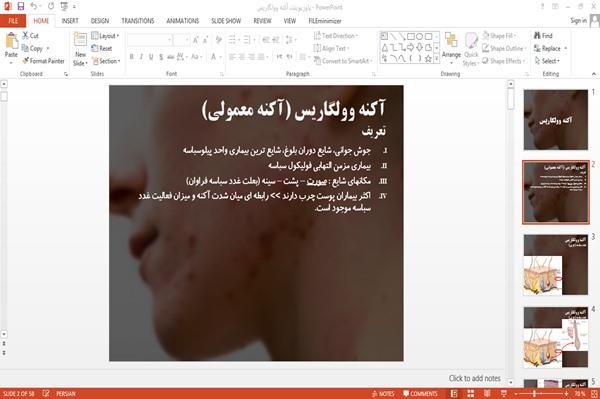Screen dimensions: 600x399
Task: Click to add notes field
Action: [x=474, y=378]
